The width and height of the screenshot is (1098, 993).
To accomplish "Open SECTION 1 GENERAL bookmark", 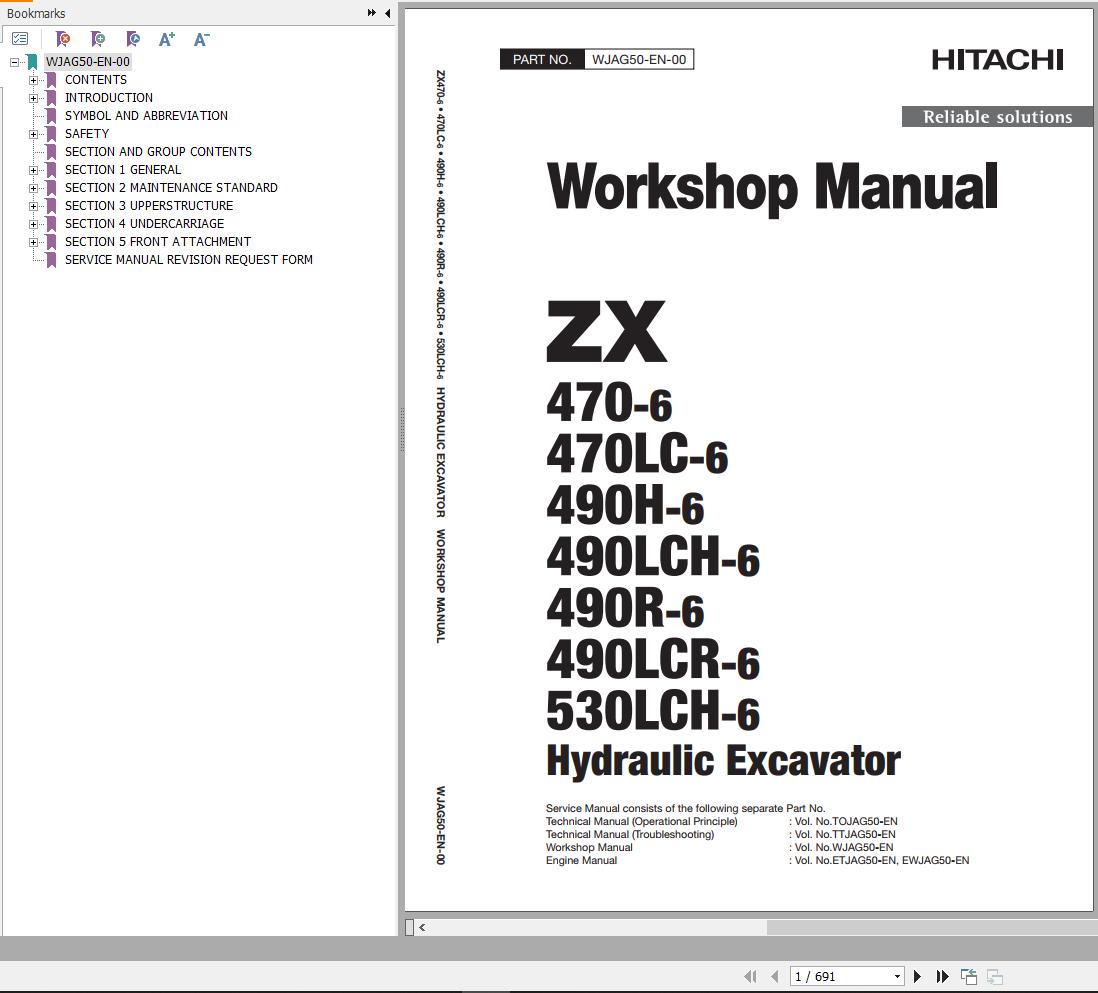I will tap(123, 169).
